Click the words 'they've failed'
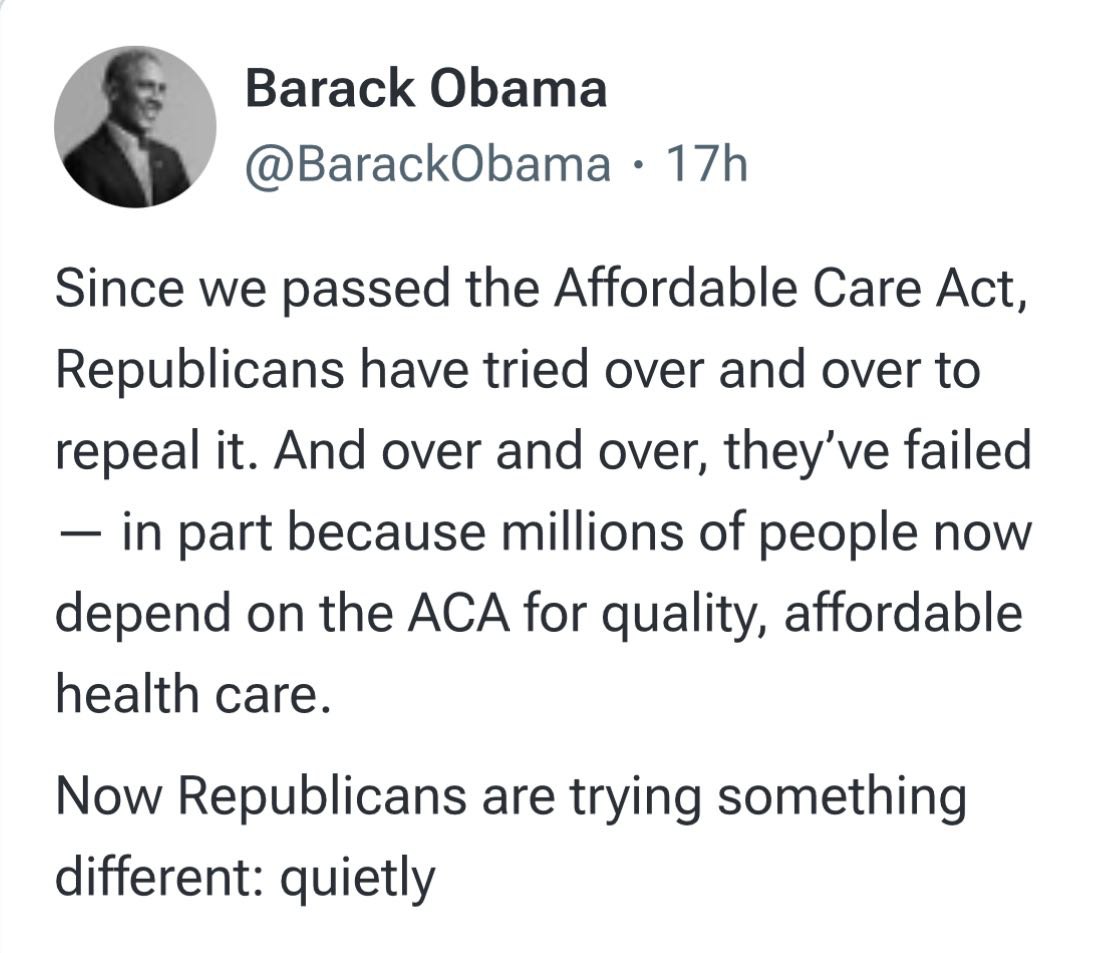 (x=878, y=451)
